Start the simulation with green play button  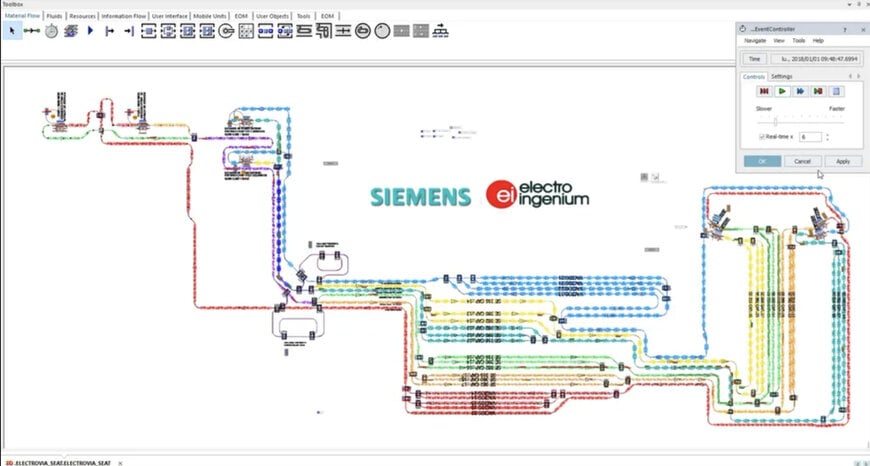click(782, 91)
